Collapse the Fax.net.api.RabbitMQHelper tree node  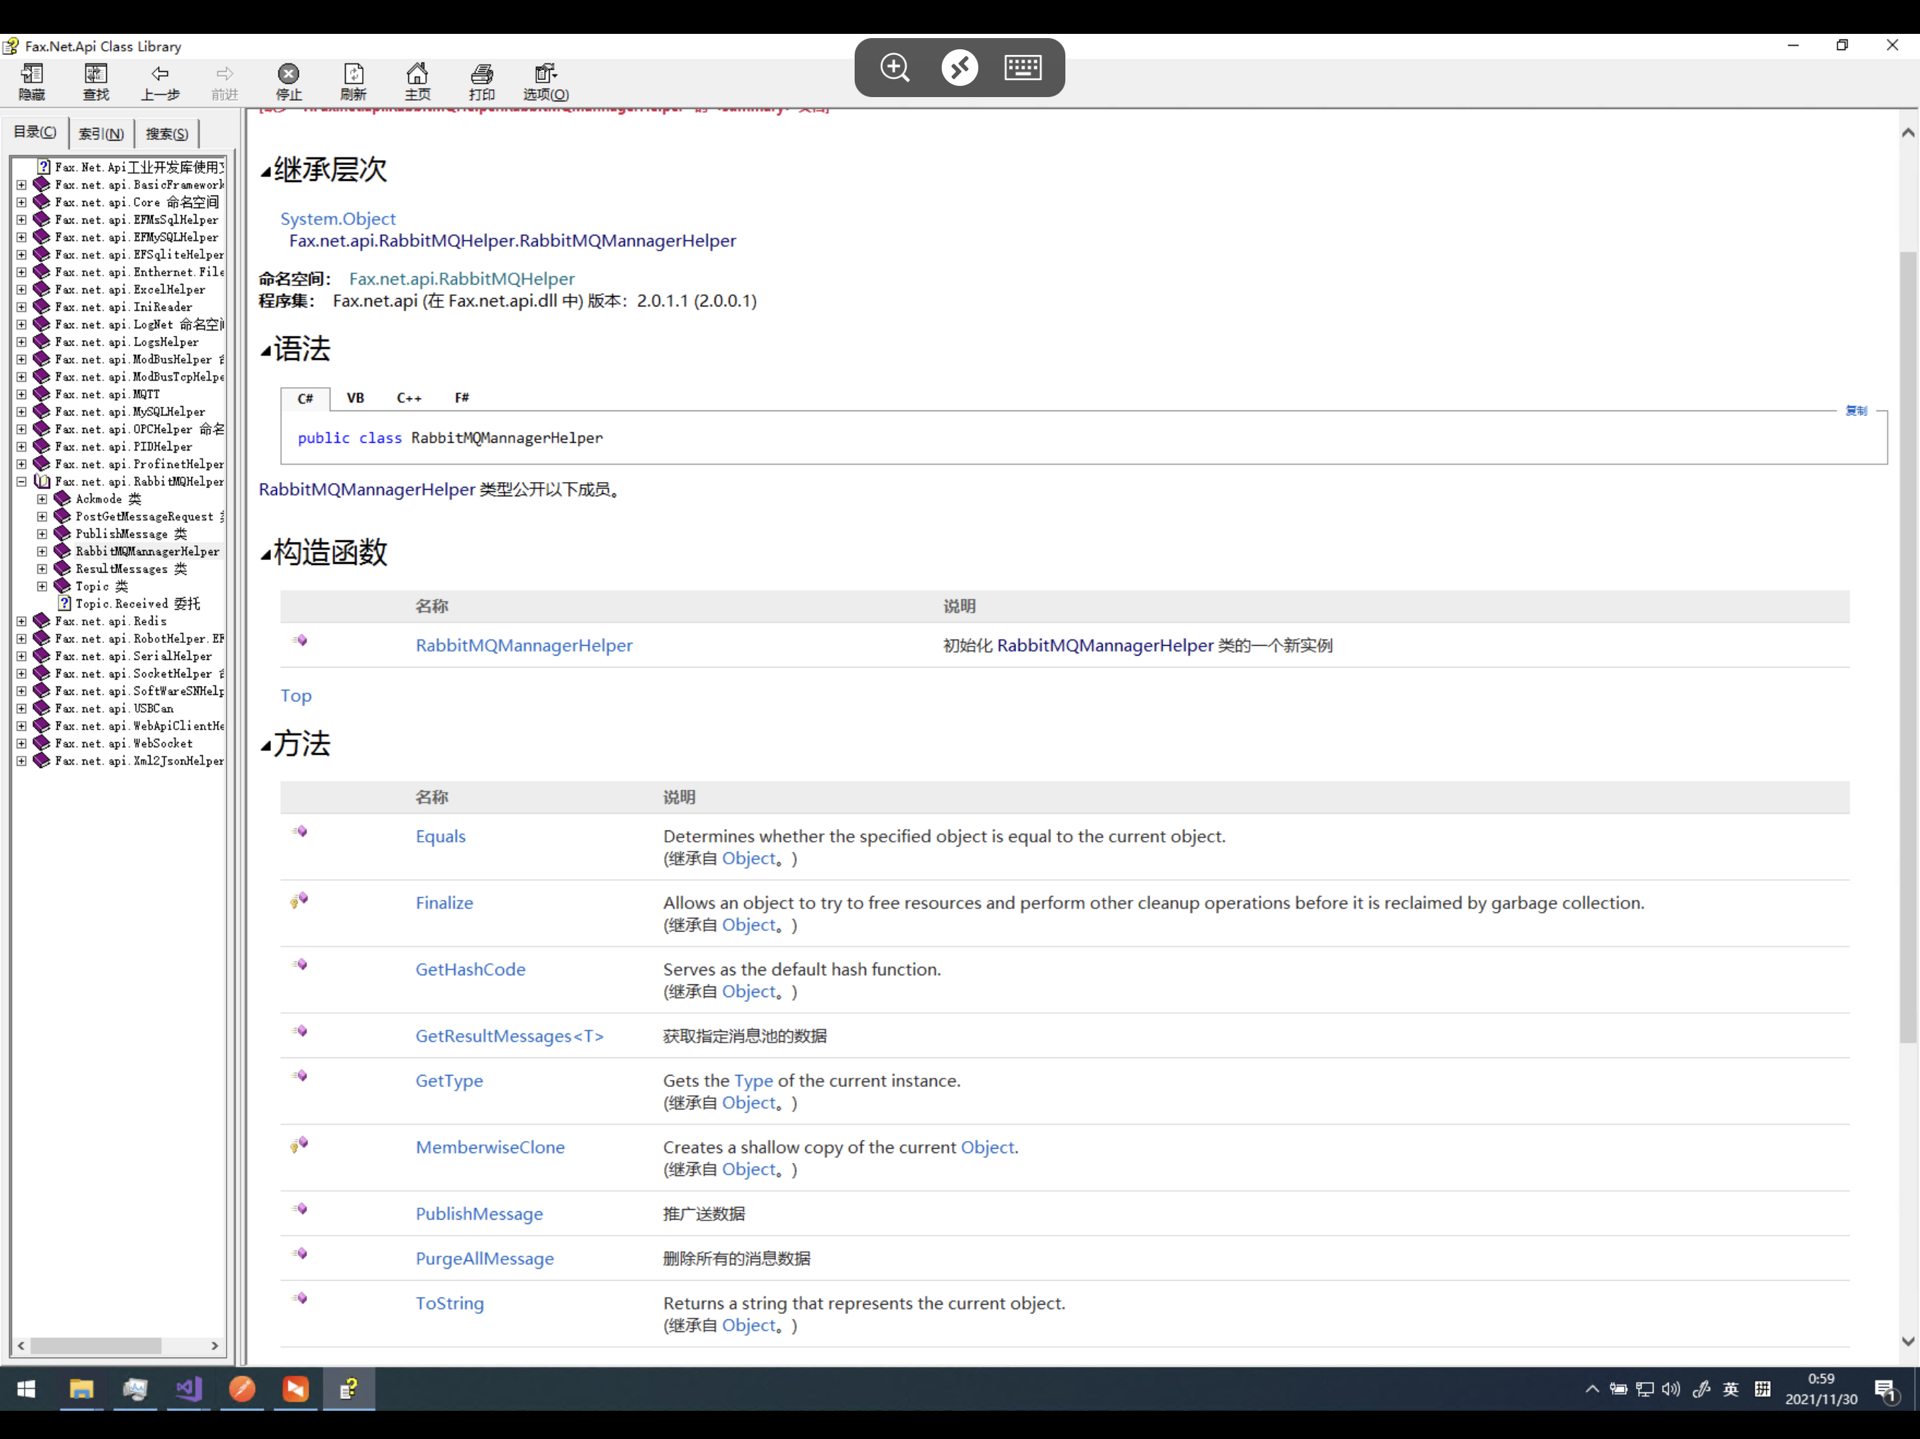coord(21,482)
